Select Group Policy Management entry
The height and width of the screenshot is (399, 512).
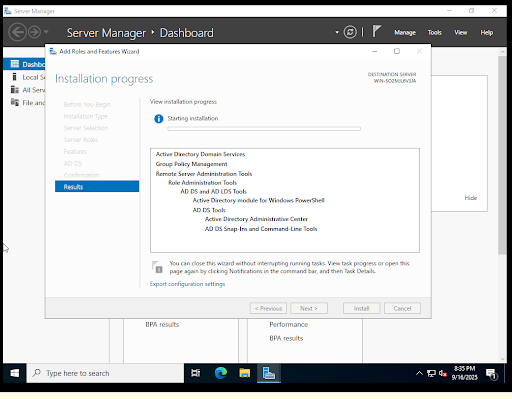[x=191, y=164]
